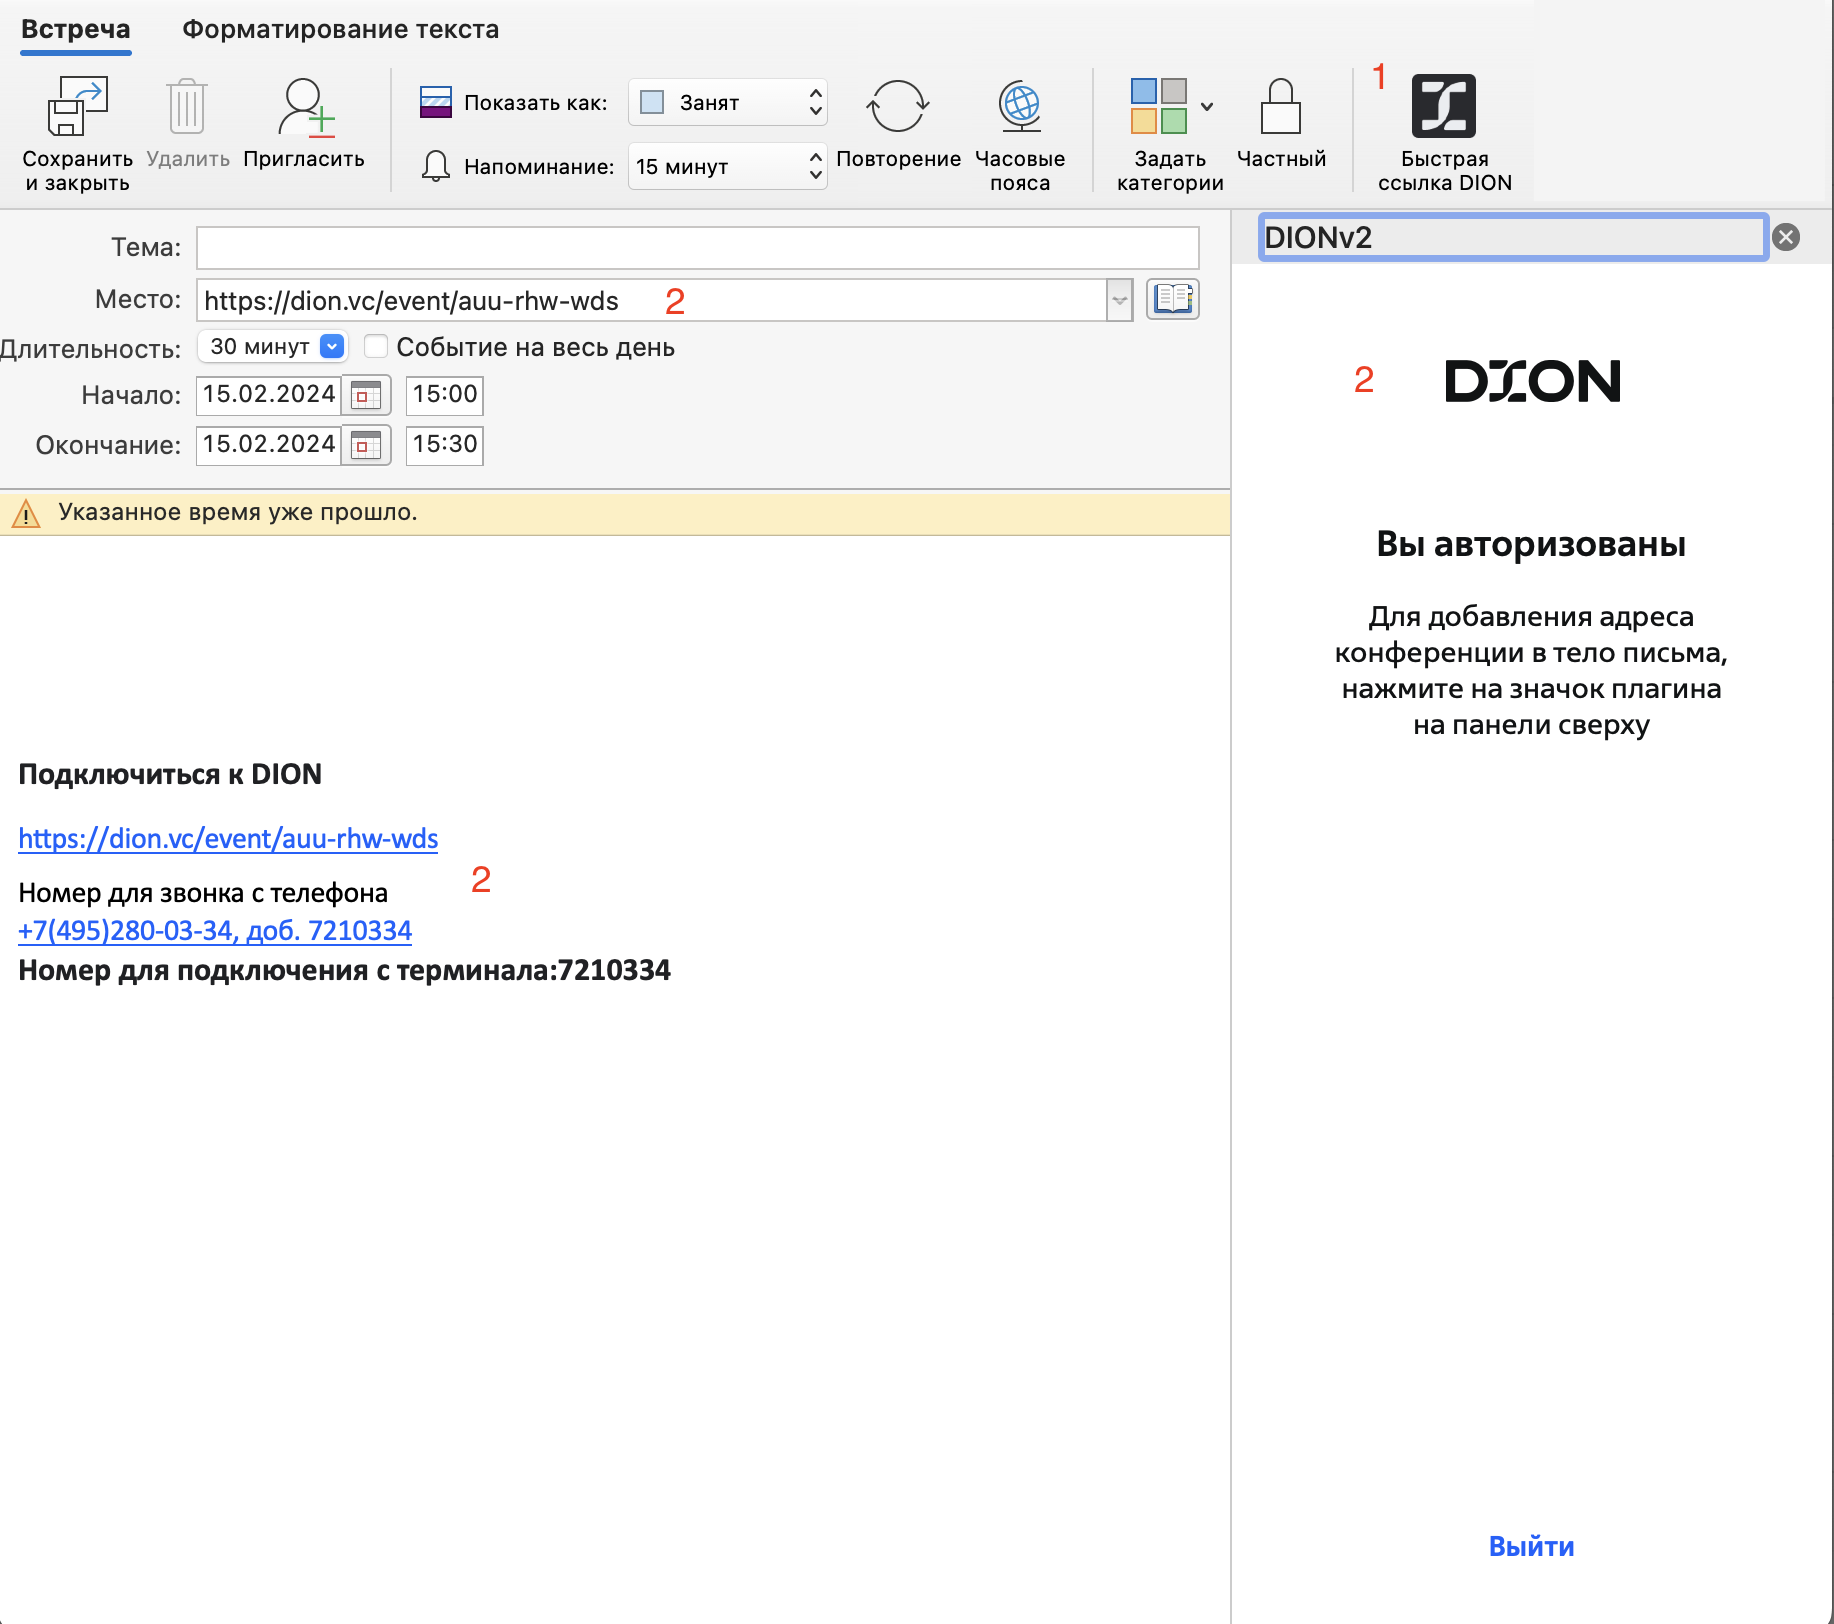1834x1624 pixels.
Task: Click the 'Вы авторизованы' heading
Action: [1531, 544]
